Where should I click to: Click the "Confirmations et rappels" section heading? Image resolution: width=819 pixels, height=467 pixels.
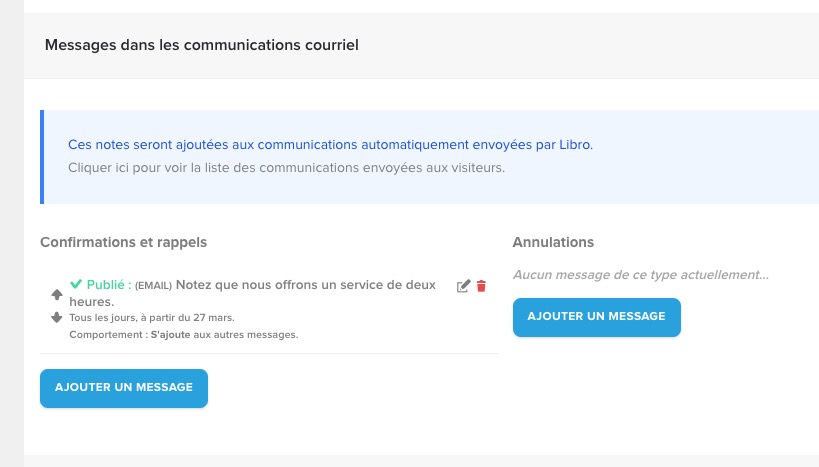[123, 242]
